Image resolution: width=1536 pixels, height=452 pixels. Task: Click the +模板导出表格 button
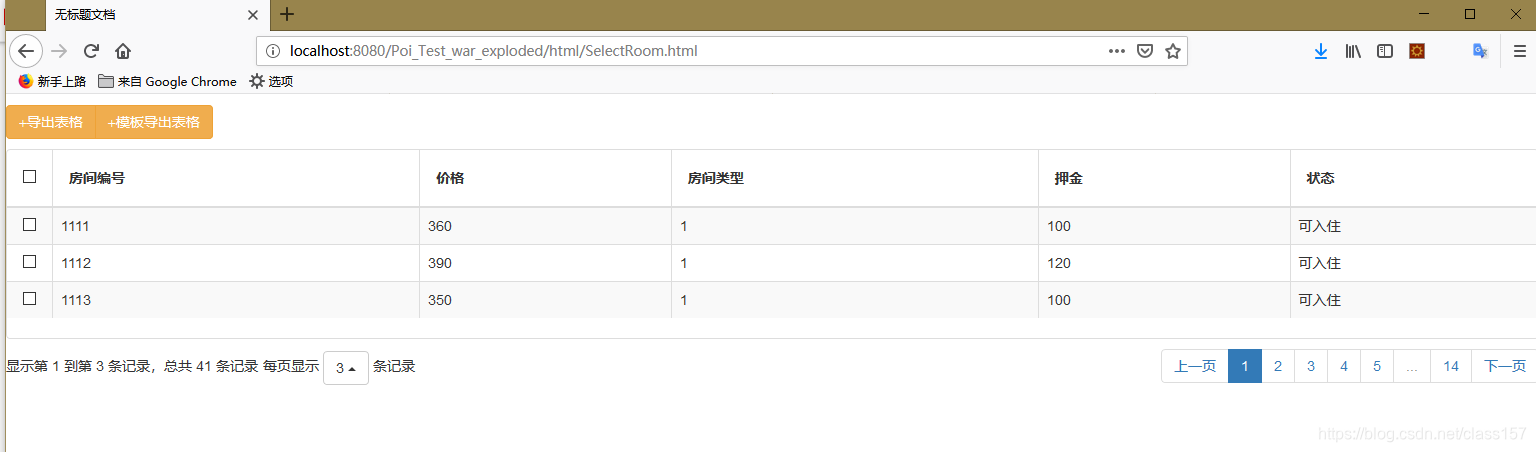pyautogui.click(x=154, y=122)
